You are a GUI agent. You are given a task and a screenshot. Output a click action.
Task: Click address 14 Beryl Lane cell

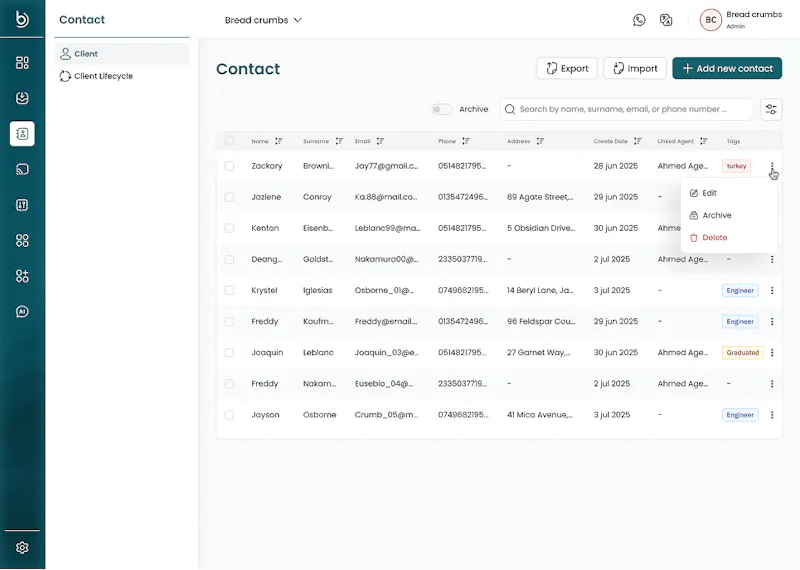coord(540,290)
